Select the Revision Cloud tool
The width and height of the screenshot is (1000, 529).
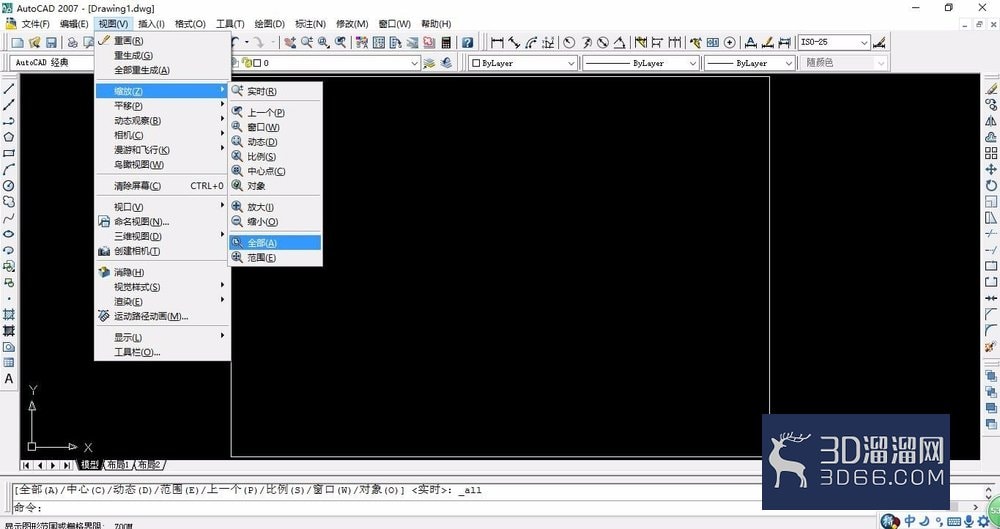point(8,202)
